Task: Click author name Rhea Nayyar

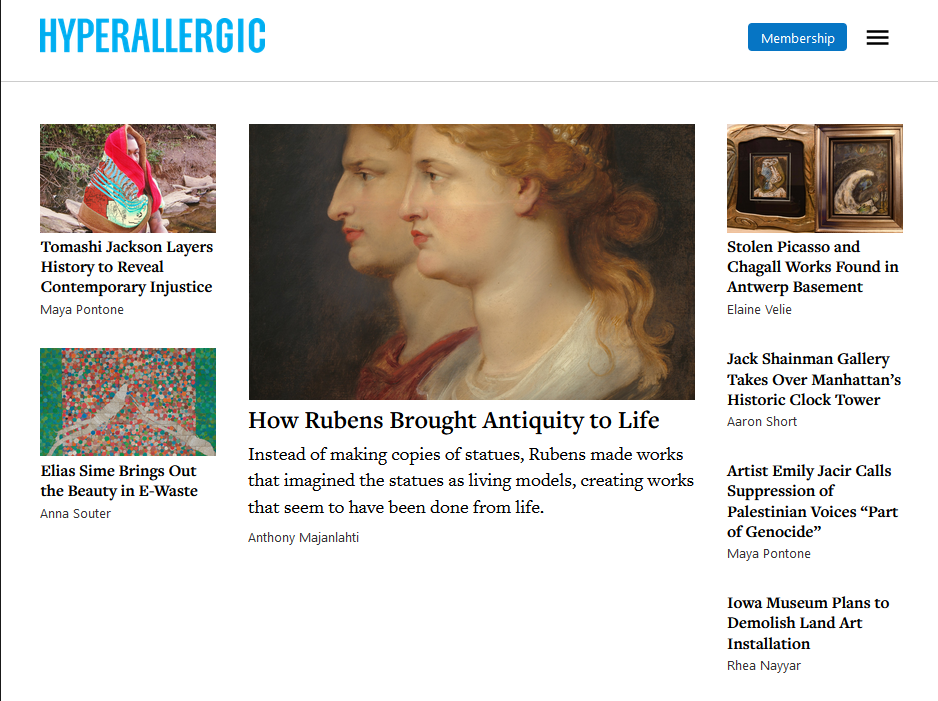Action: [764, 665]
